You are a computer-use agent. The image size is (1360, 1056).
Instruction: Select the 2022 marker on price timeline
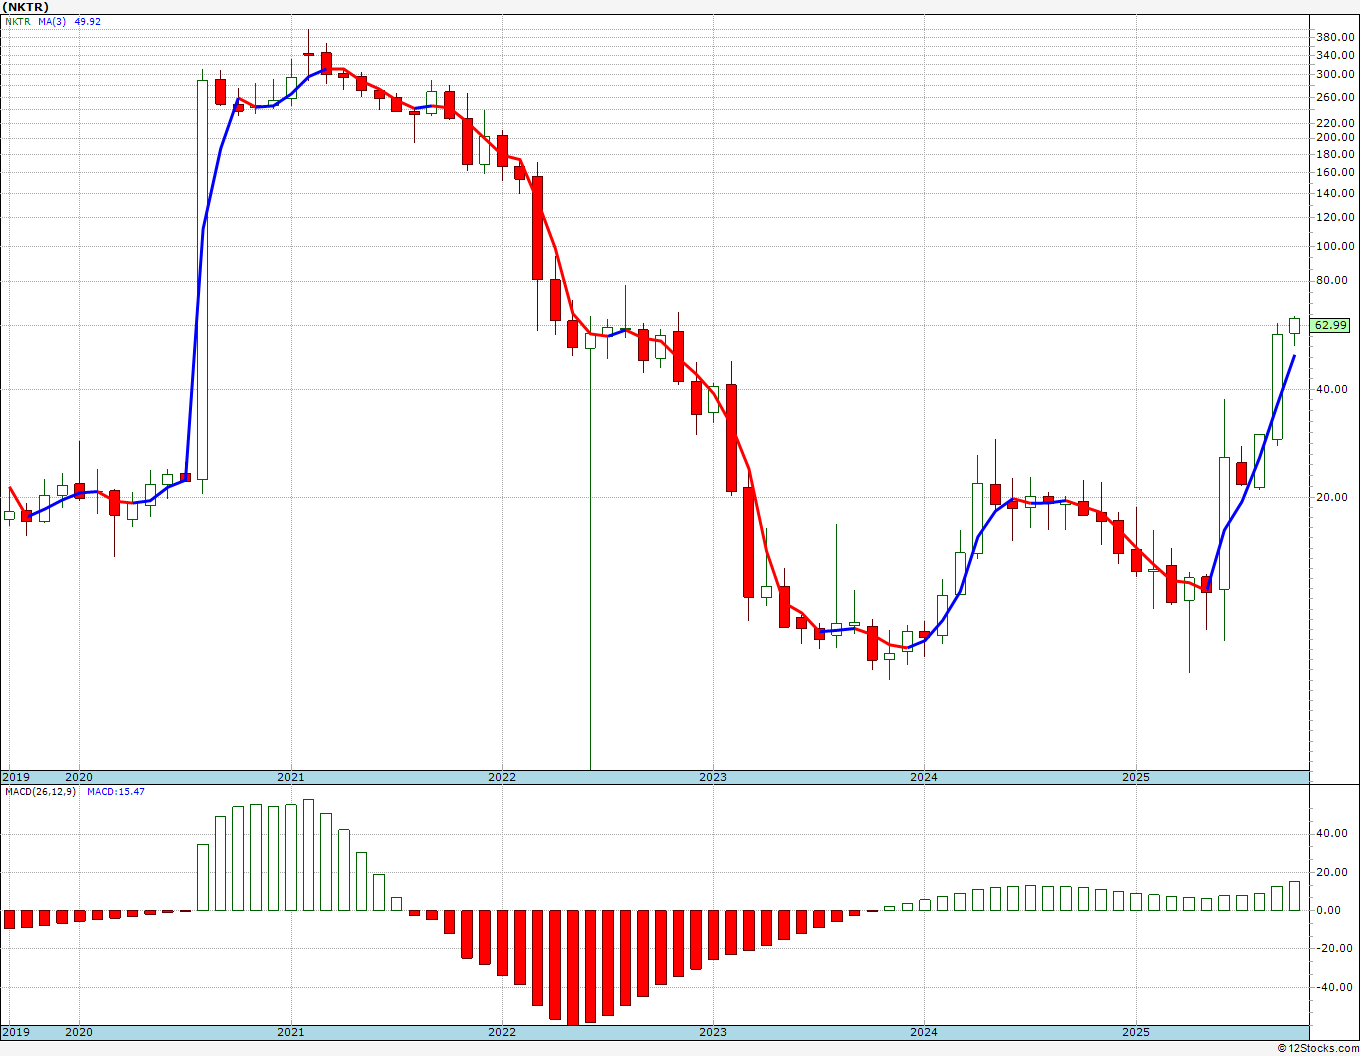tap(501, 777)
